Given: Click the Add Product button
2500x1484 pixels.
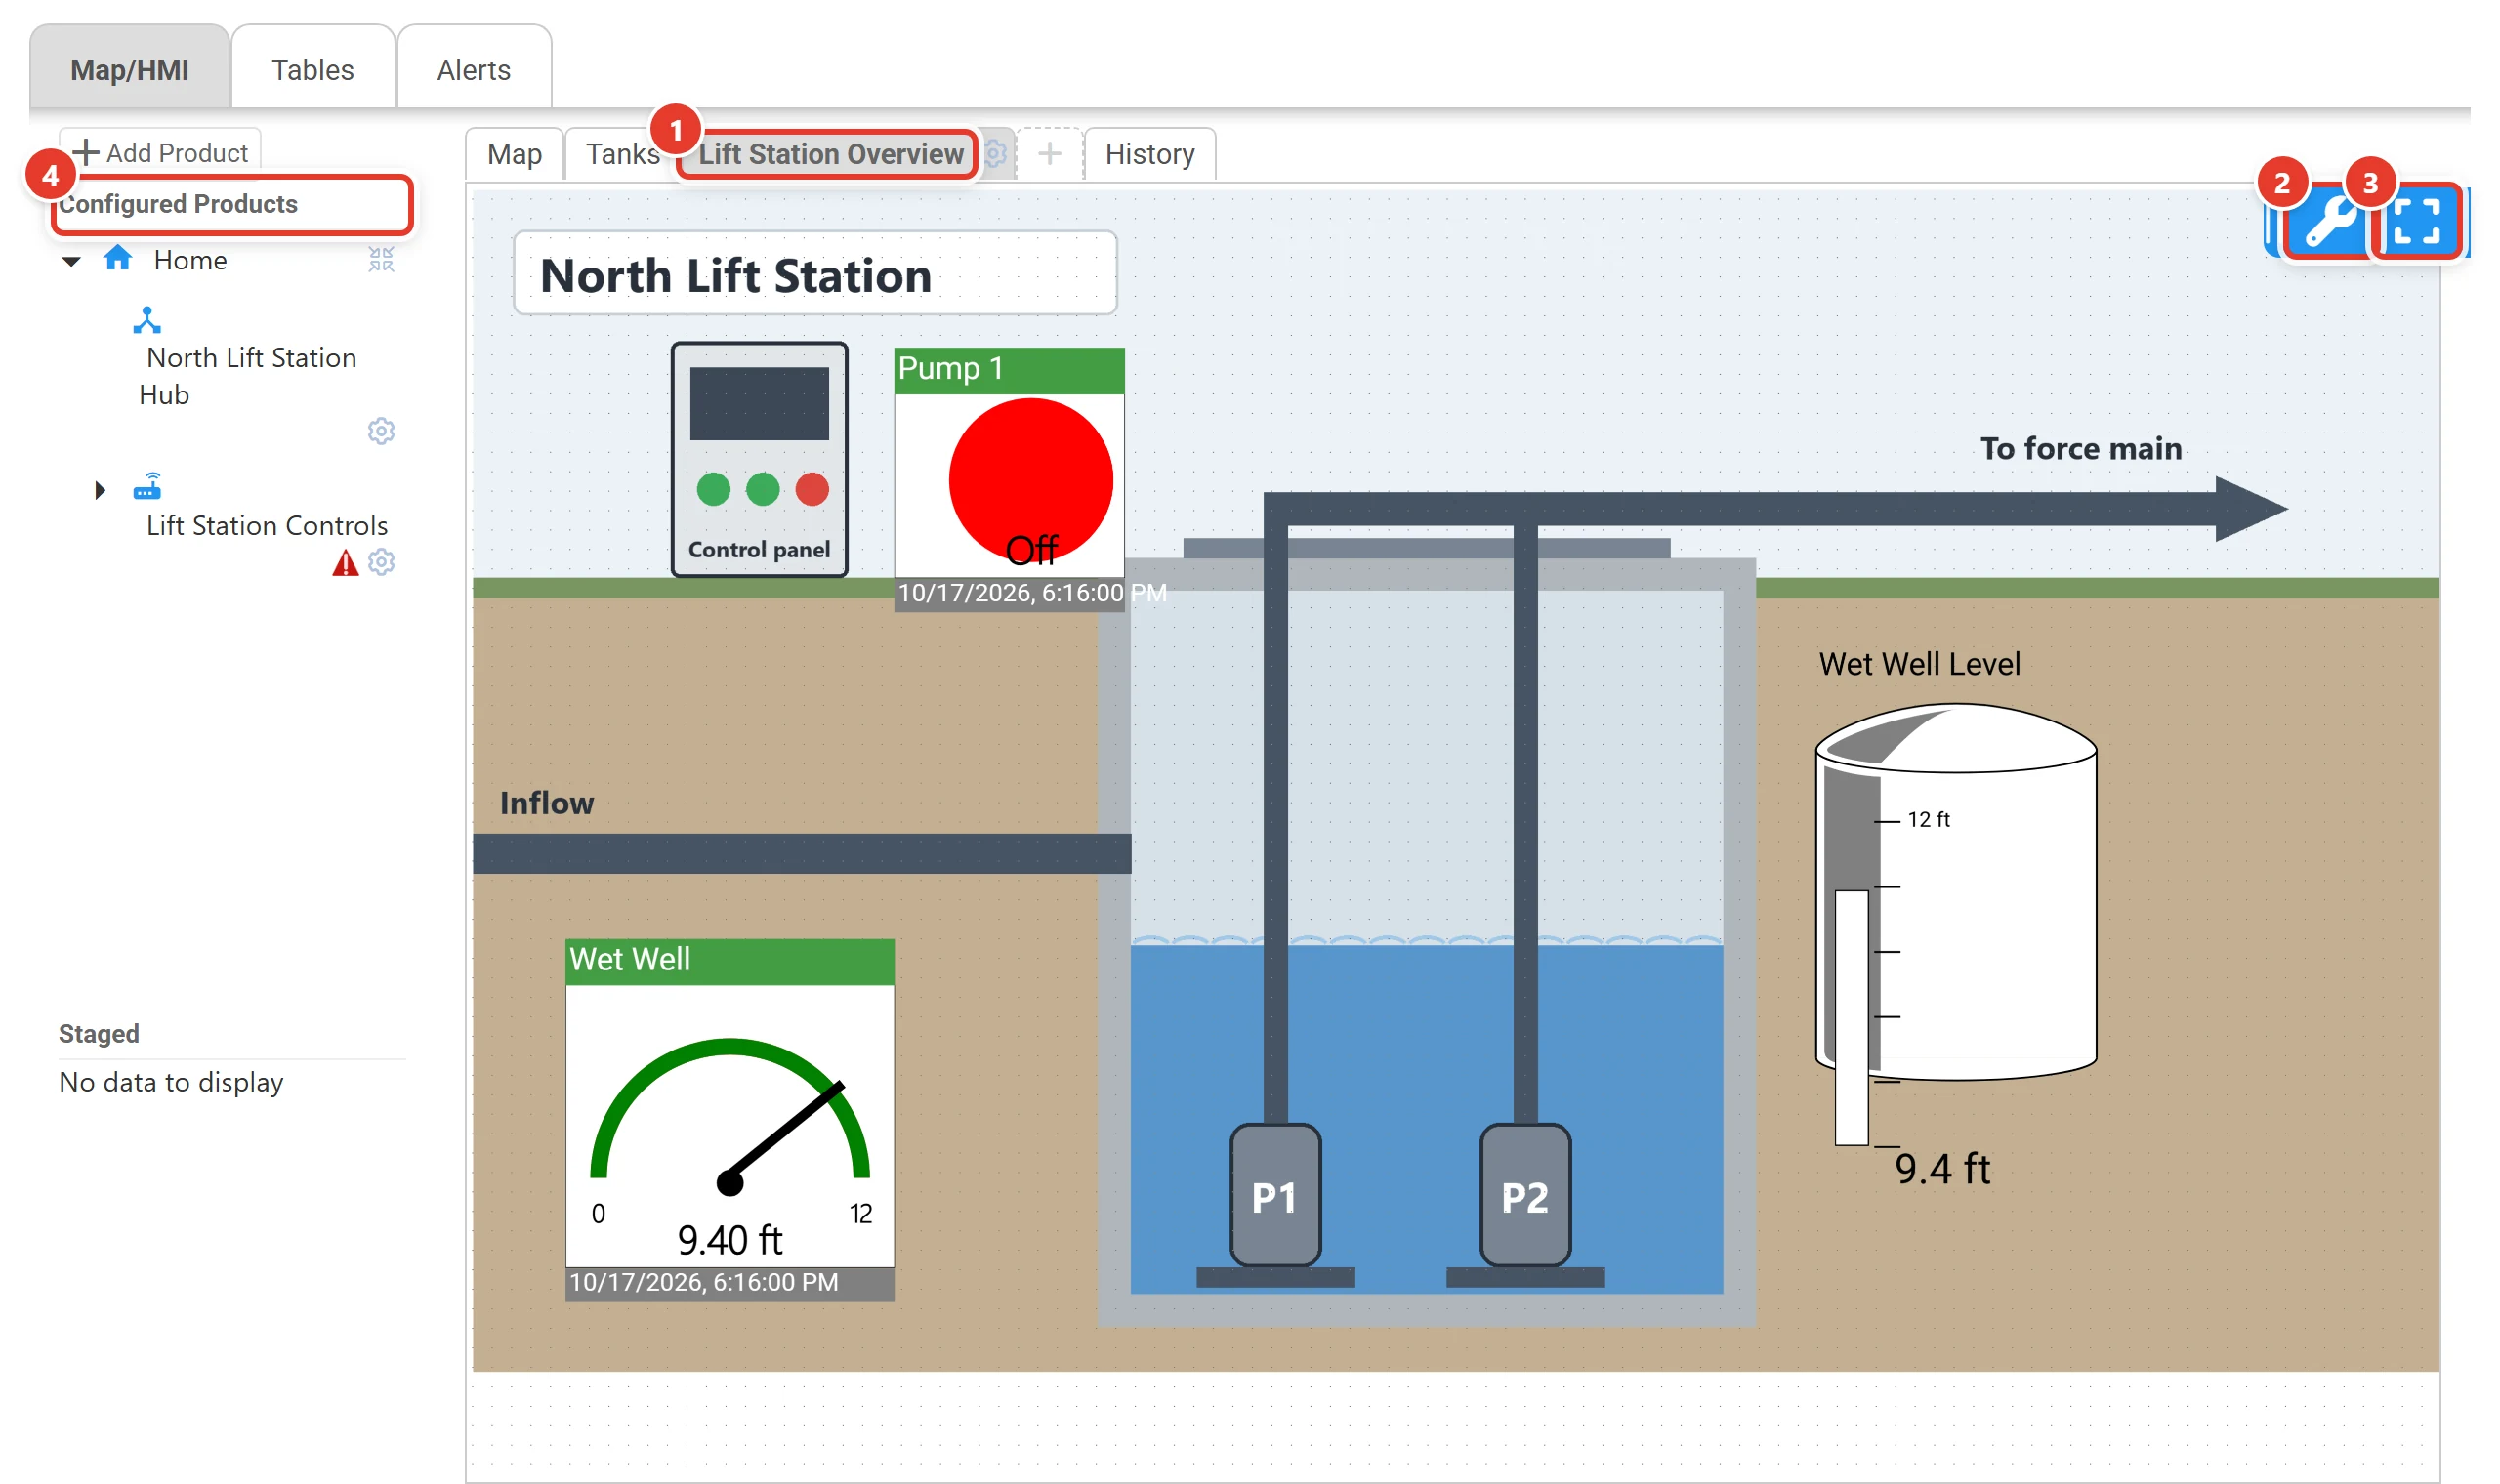Looking at the screenshot, I should click(160, 152).
